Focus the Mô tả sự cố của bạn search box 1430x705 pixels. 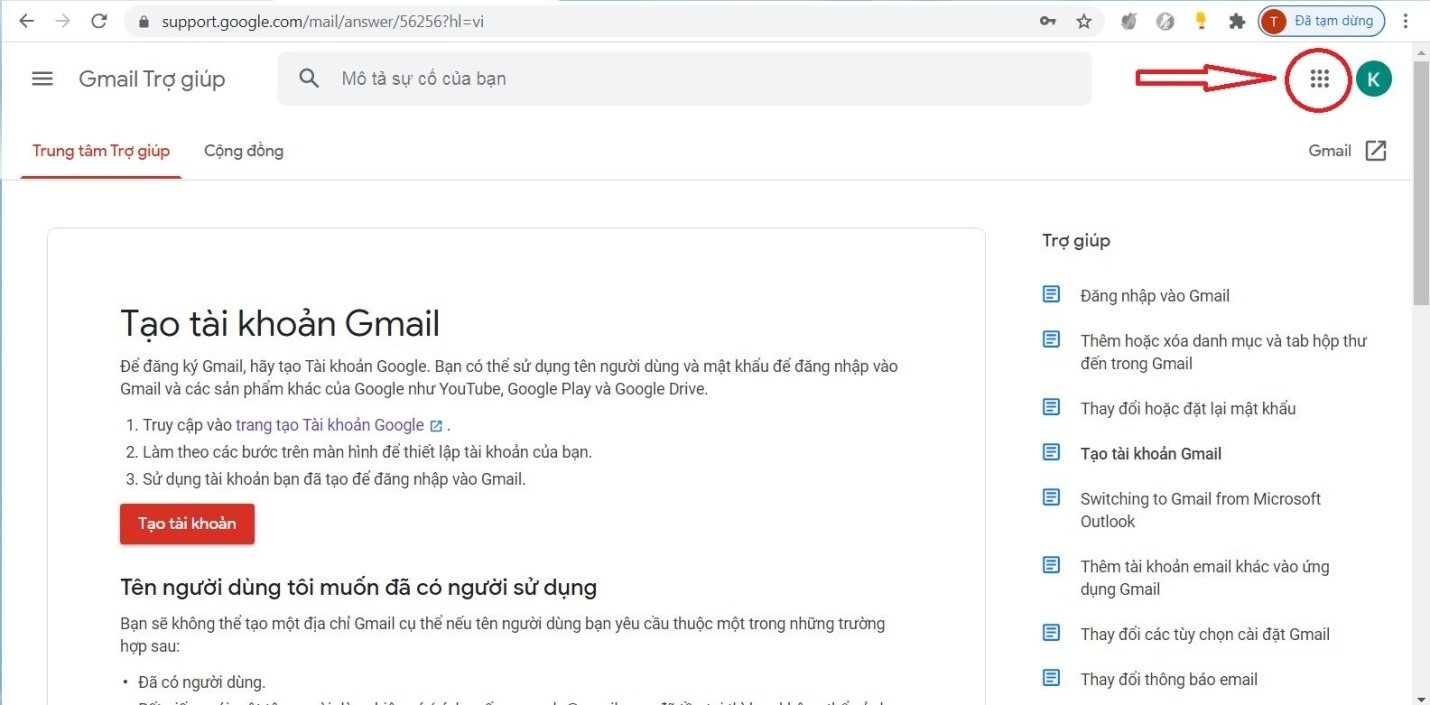[684, 78]
